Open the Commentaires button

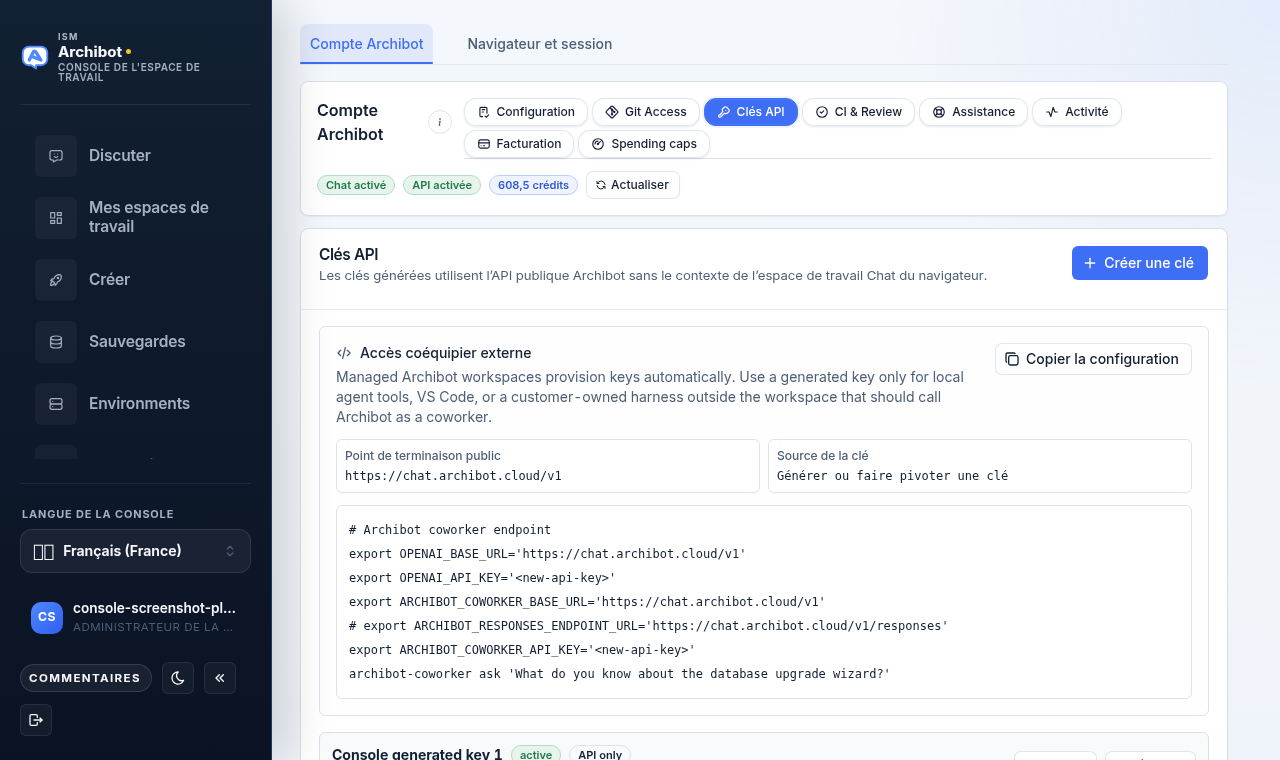click(86, 678)
